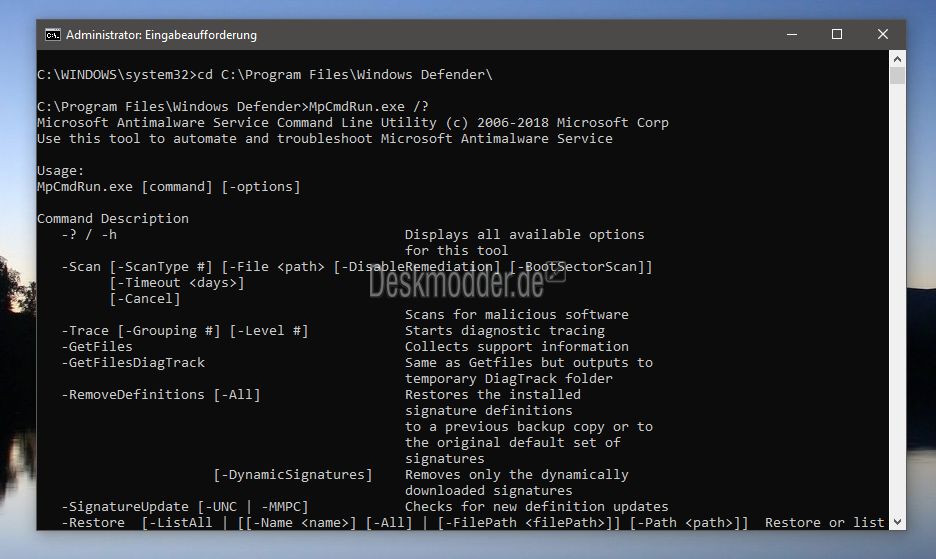Image resolution: width=936 pixels, height=559 pixels.
Task: Click 'Restores the installed' text
Action: [x=492, y=395]
